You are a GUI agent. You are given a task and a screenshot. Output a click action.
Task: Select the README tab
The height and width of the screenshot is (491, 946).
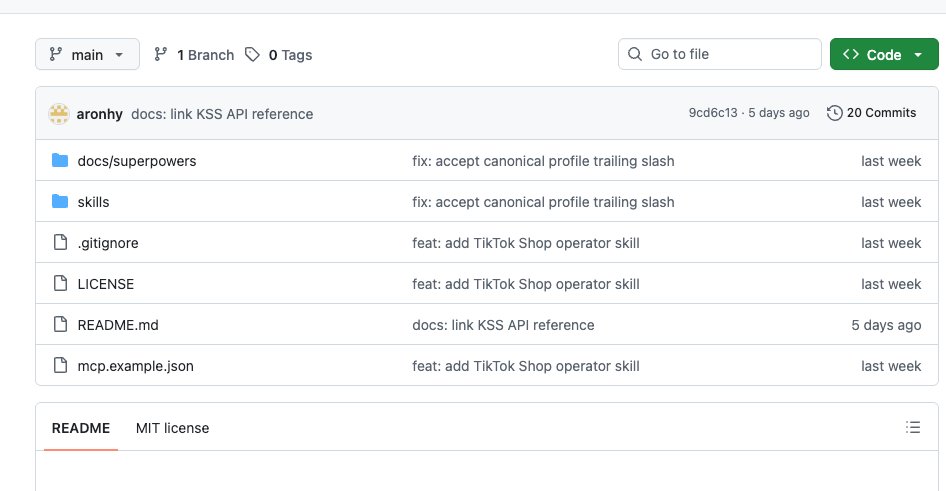point(81,428)
